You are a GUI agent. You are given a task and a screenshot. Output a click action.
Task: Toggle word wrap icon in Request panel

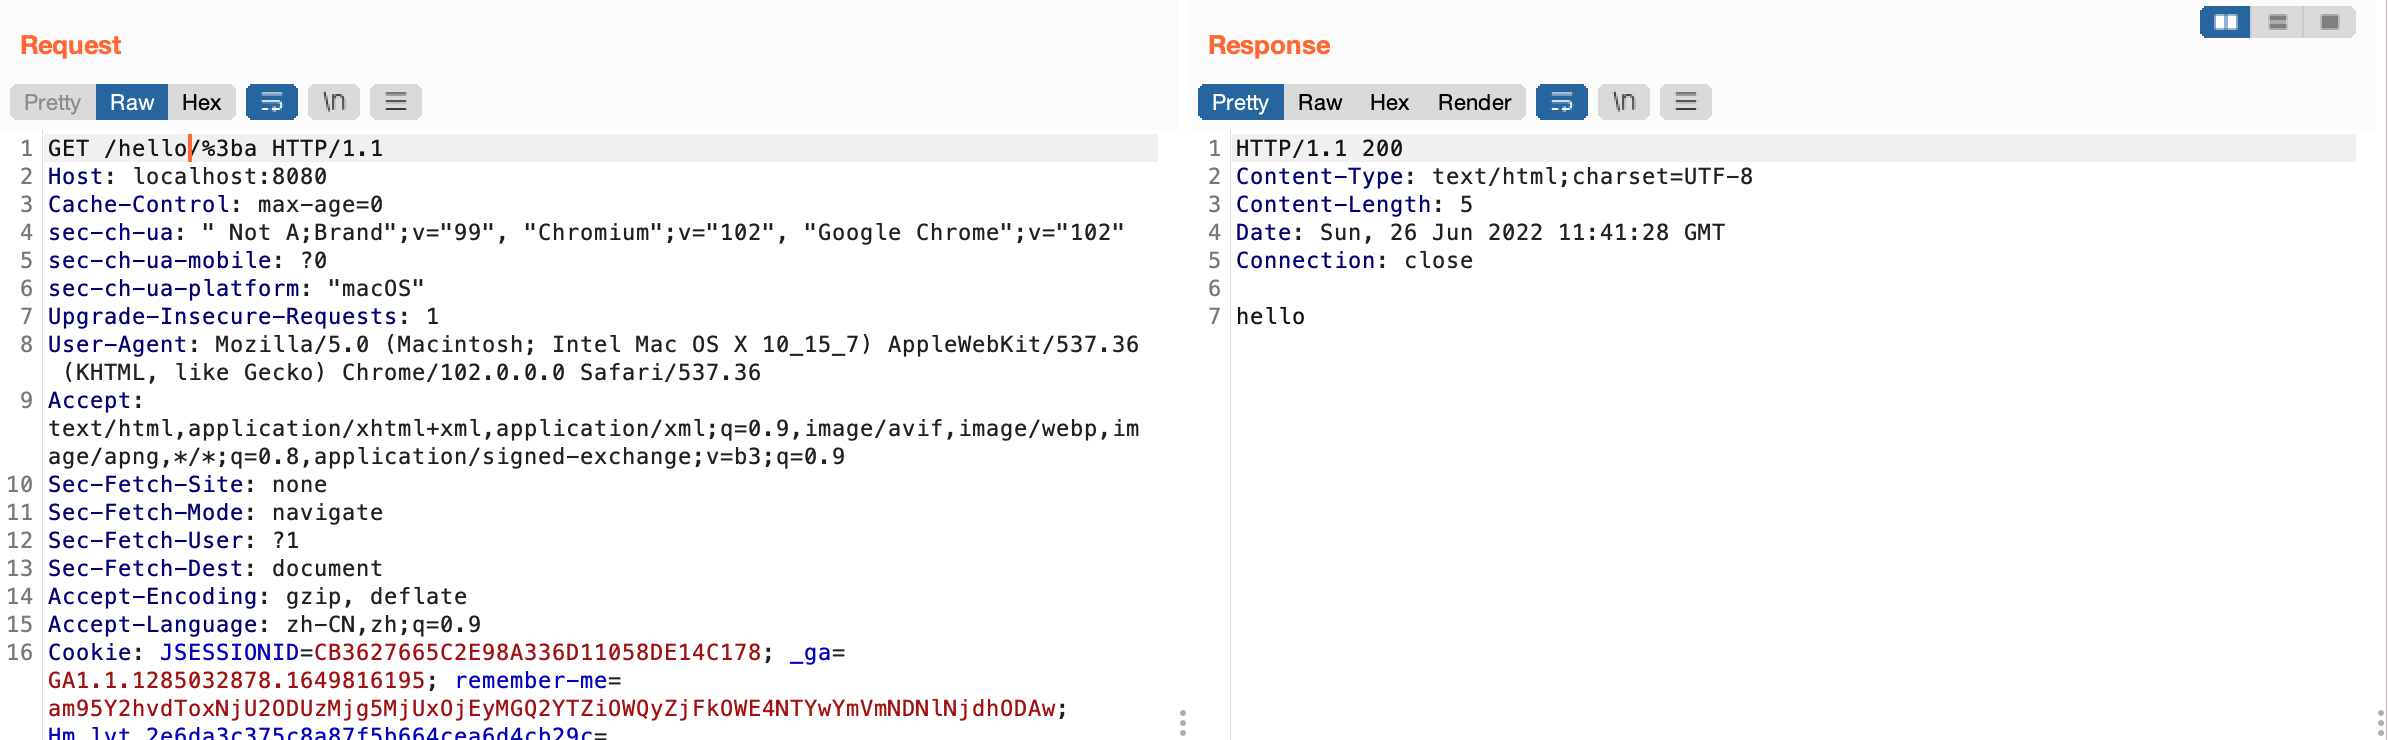(271, 102)
